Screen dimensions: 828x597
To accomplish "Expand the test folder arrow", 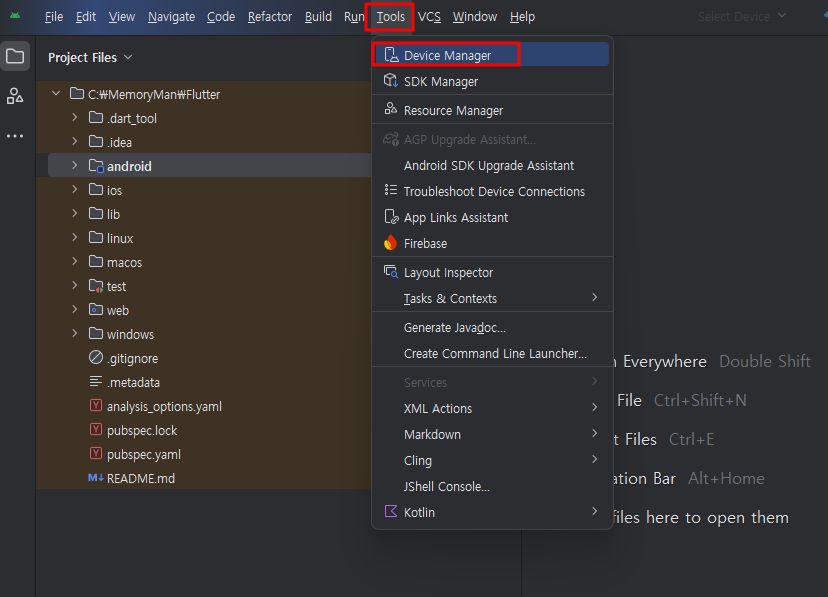I will point(74,285).
